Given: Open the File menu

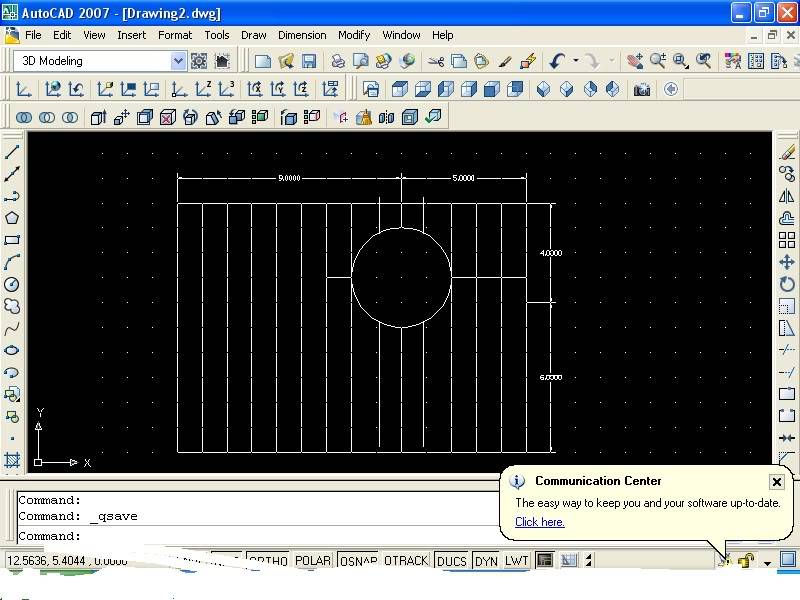Looking at the screenshot, I should coord(33,35).
